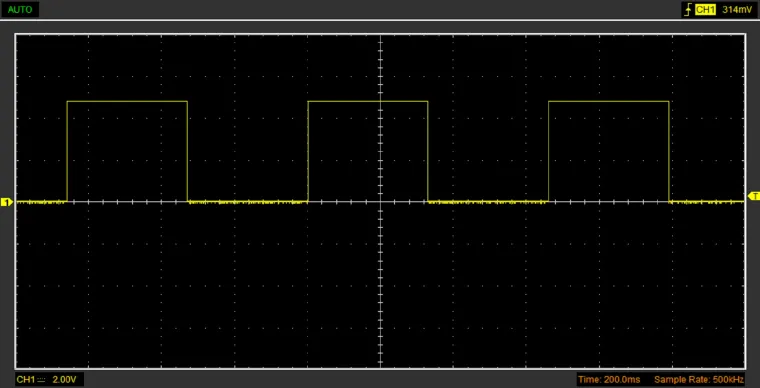The width and height of the screenshot is (760, 388).
Task: Click the center crosshair of the graticule
Action: (380, 202)
